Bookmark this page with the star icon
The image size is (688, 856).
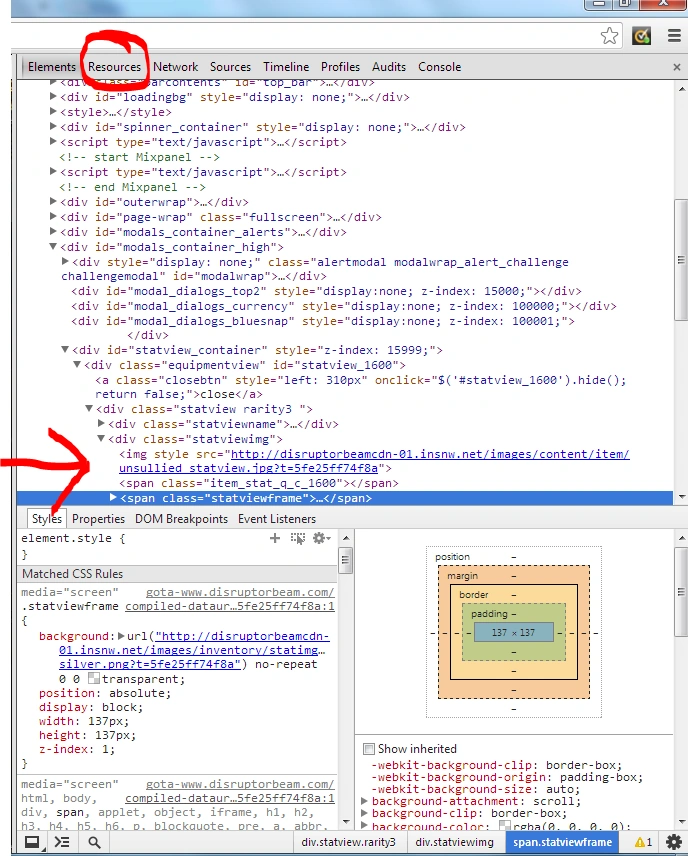609,36
